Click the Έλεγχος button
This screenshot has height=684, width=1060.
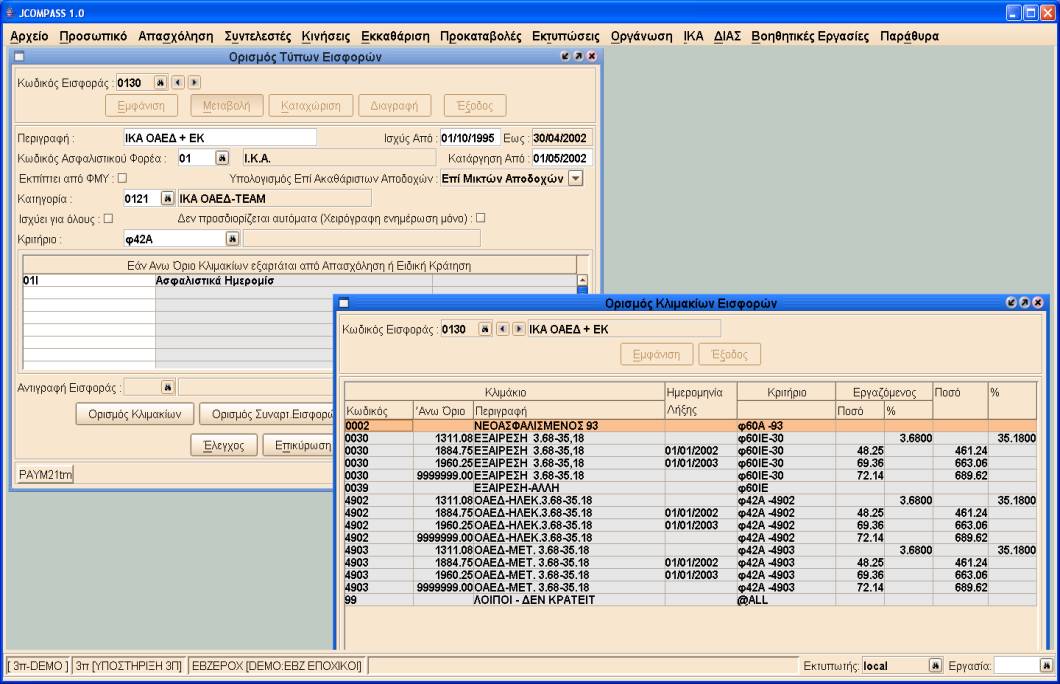[224, 445]
